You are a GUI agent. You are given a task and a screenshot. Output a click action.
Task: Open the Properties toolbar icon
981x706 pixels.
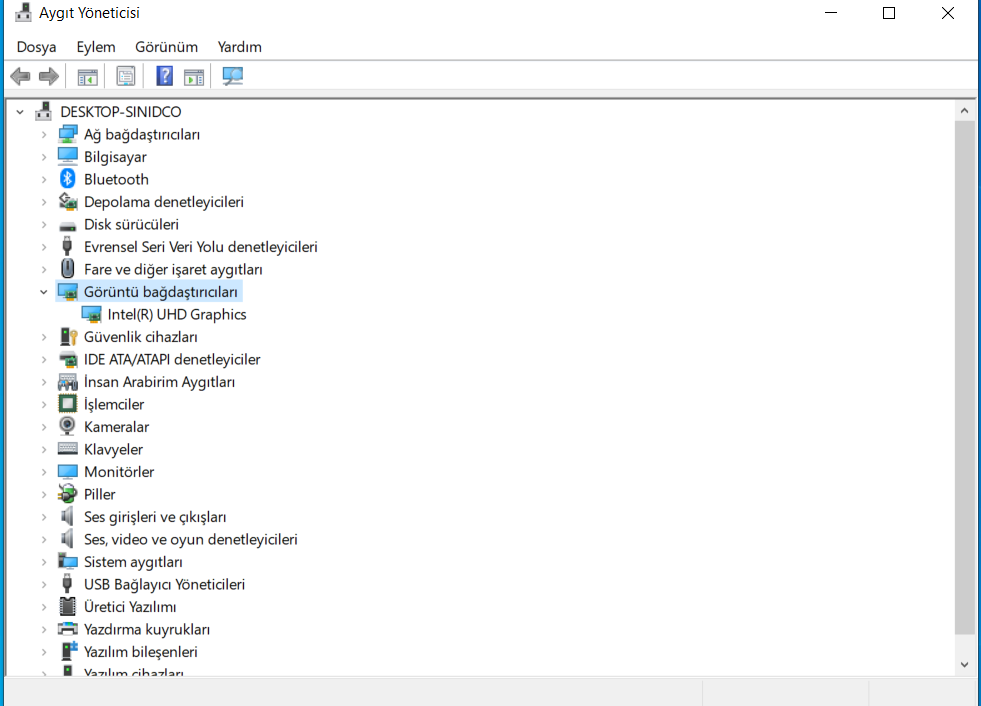click(x=126, y=76)
